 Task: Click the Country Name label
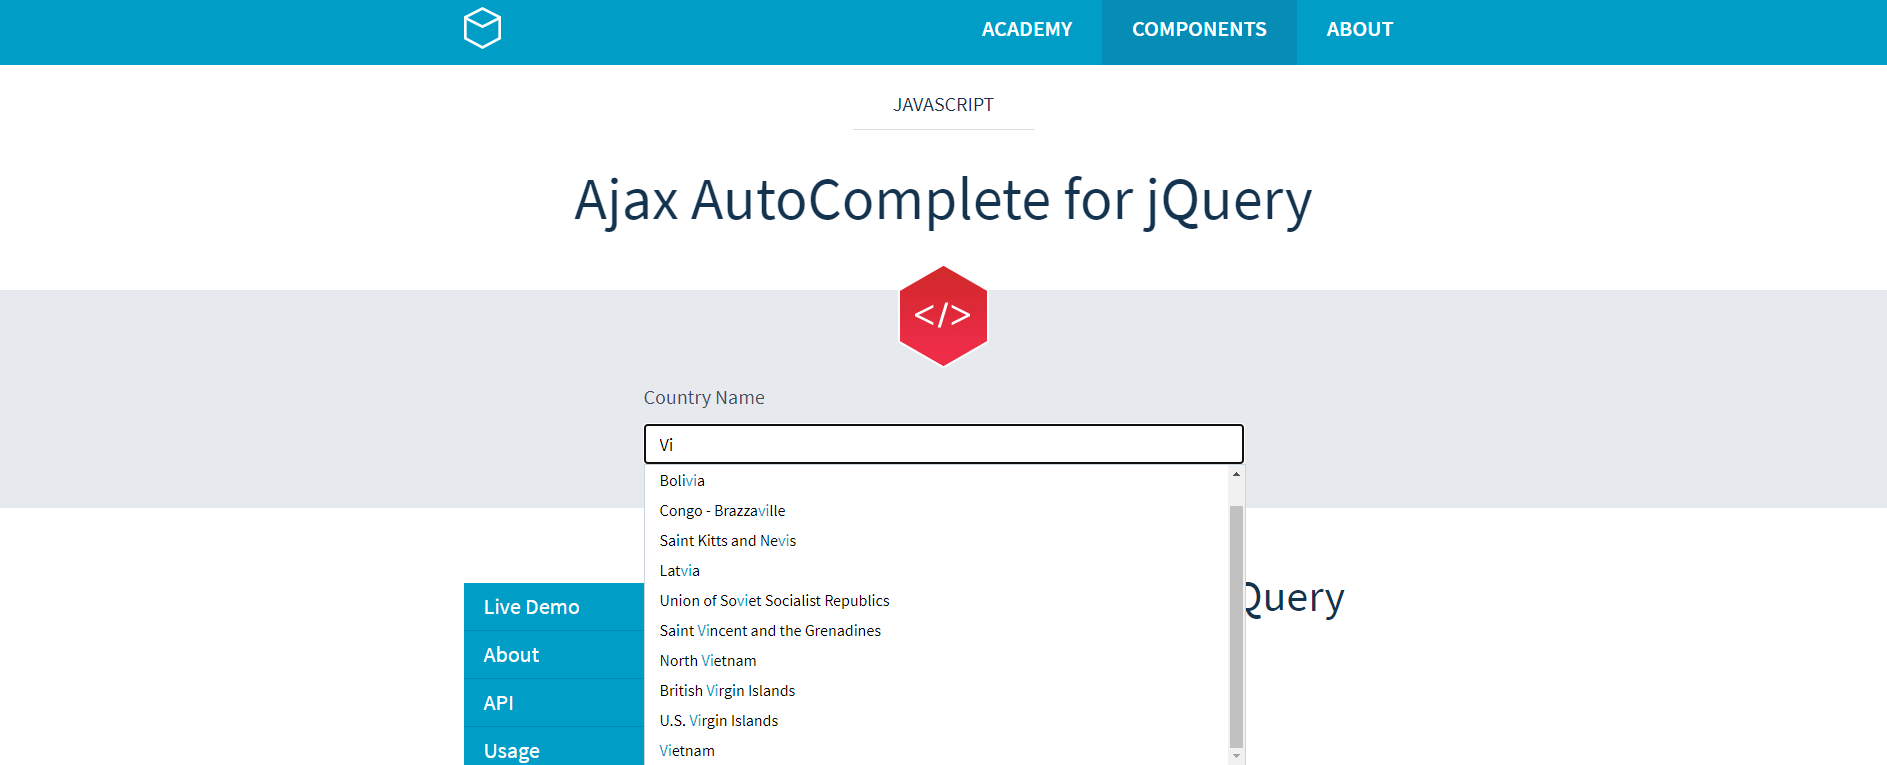pos(704,398)
